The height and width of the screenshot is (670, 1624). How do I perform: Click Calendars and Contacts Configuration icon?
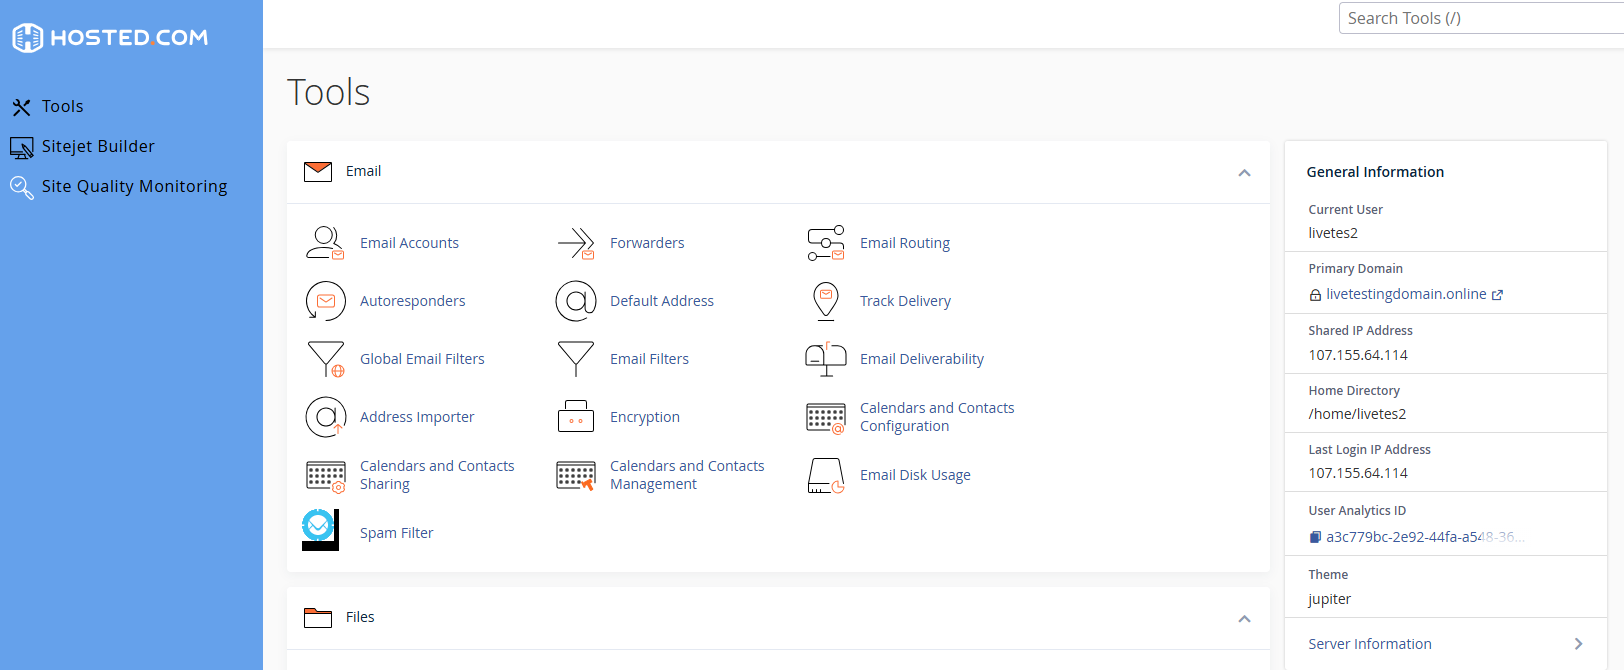point(826,418)
